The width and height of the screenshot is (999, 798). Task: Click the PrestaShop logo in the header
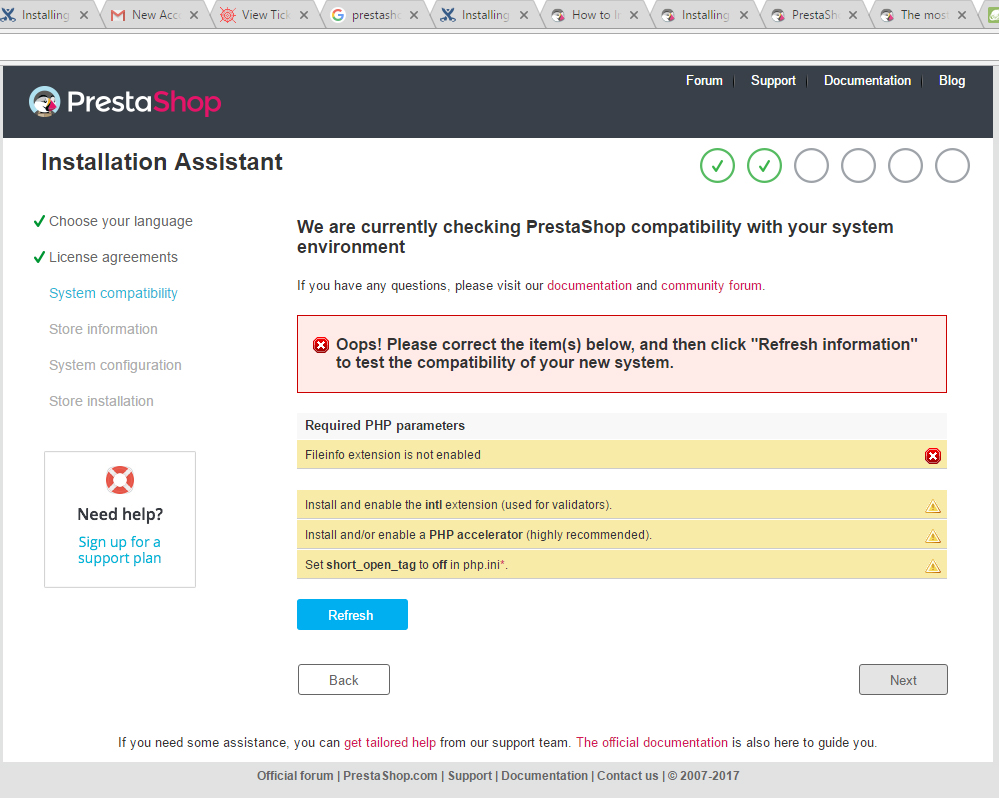[x=123, y=101]
